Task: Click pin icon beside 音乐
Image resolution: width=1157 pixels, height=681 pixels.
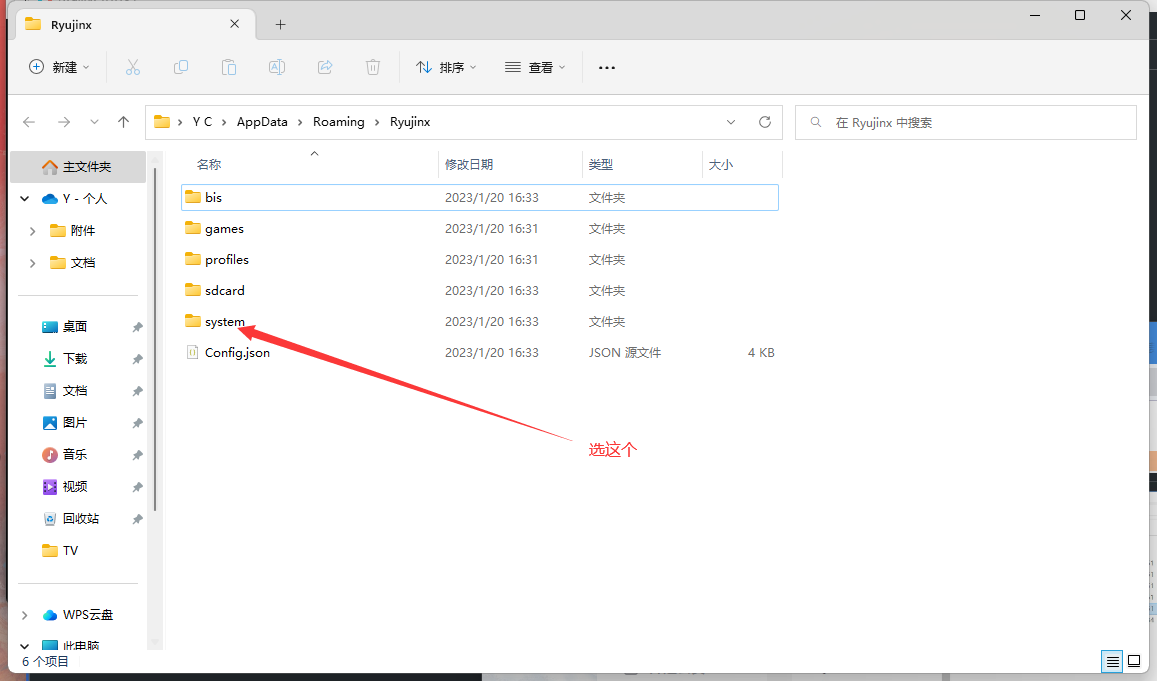Action: tap(137, 455)
